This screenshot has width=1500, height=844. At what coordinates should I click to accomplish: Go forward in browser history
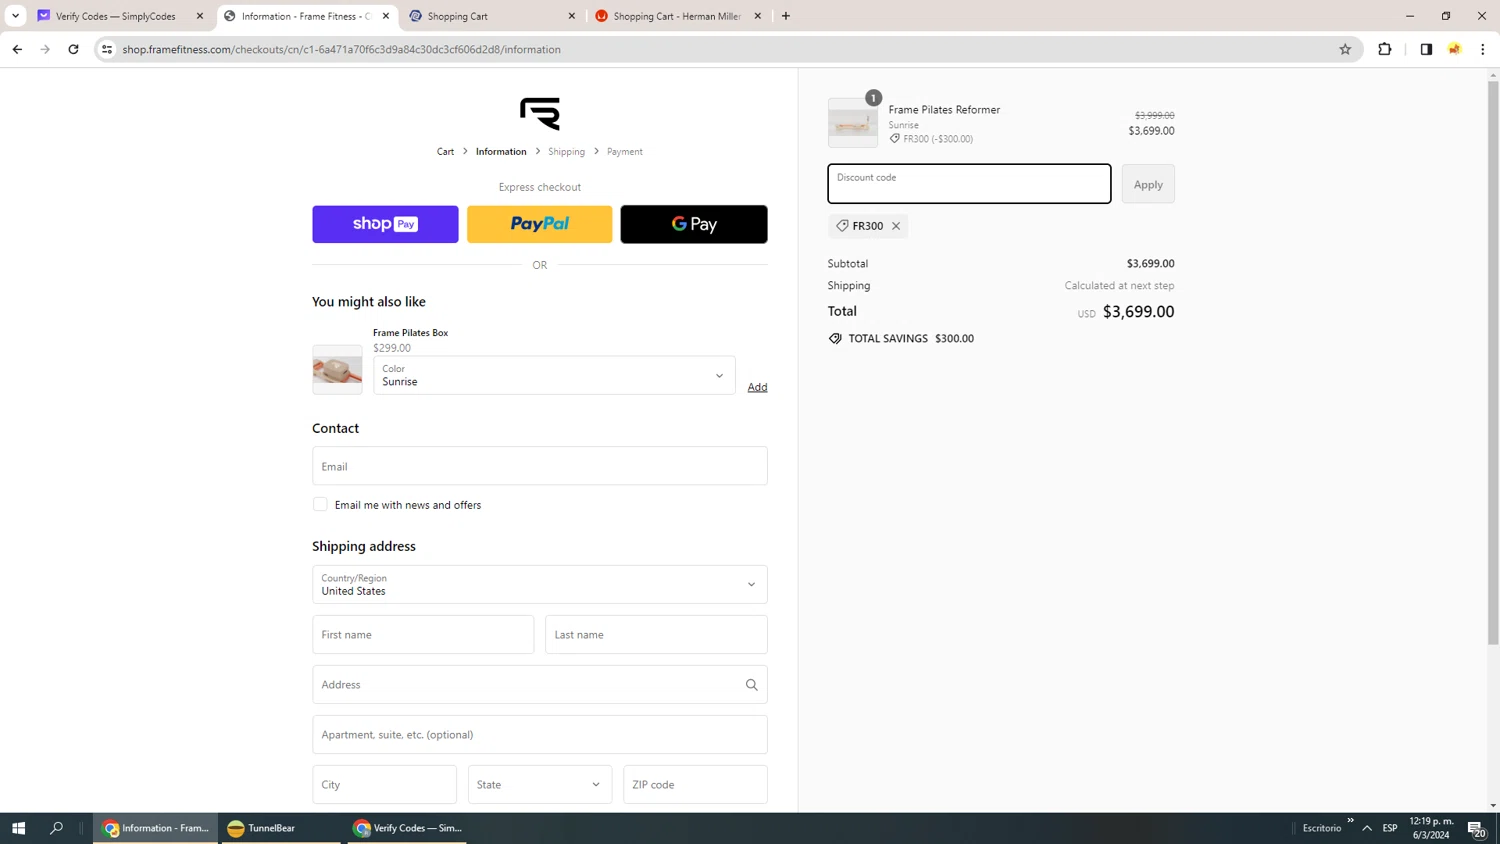(x=45, y=49)
